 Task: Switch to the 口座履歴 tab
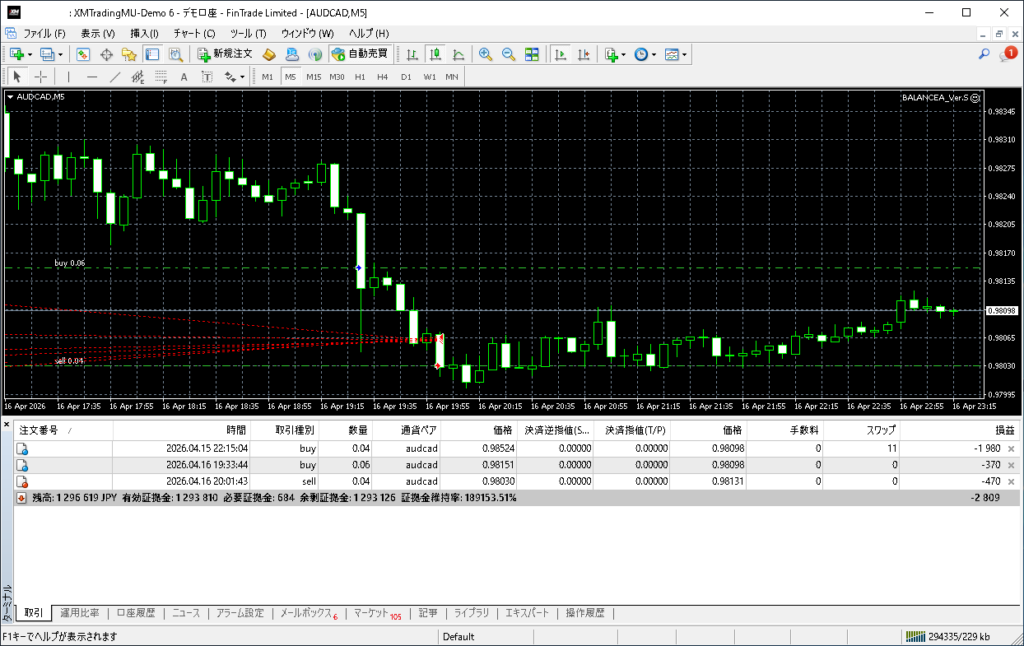(135, 613)
